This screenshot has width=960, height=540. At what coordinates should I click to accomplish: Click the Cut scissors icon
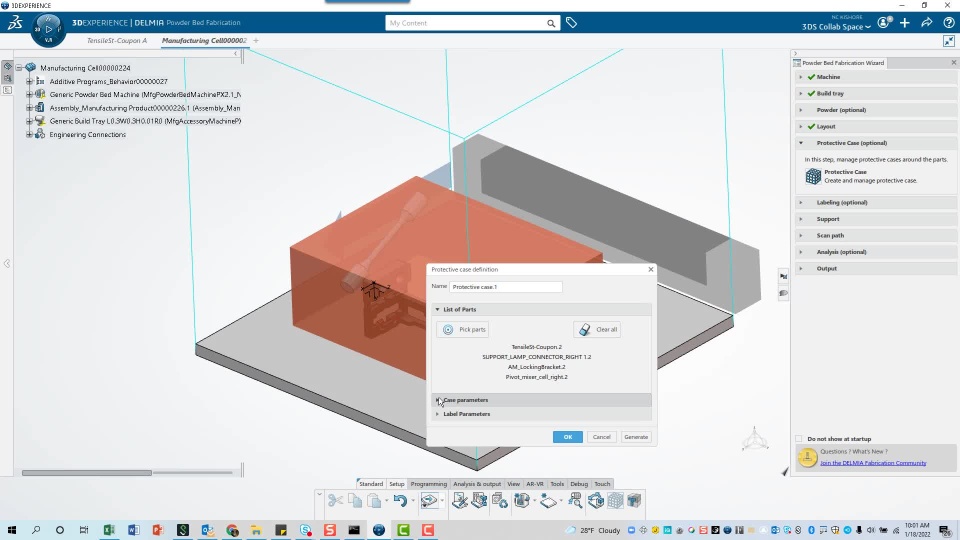335,501
